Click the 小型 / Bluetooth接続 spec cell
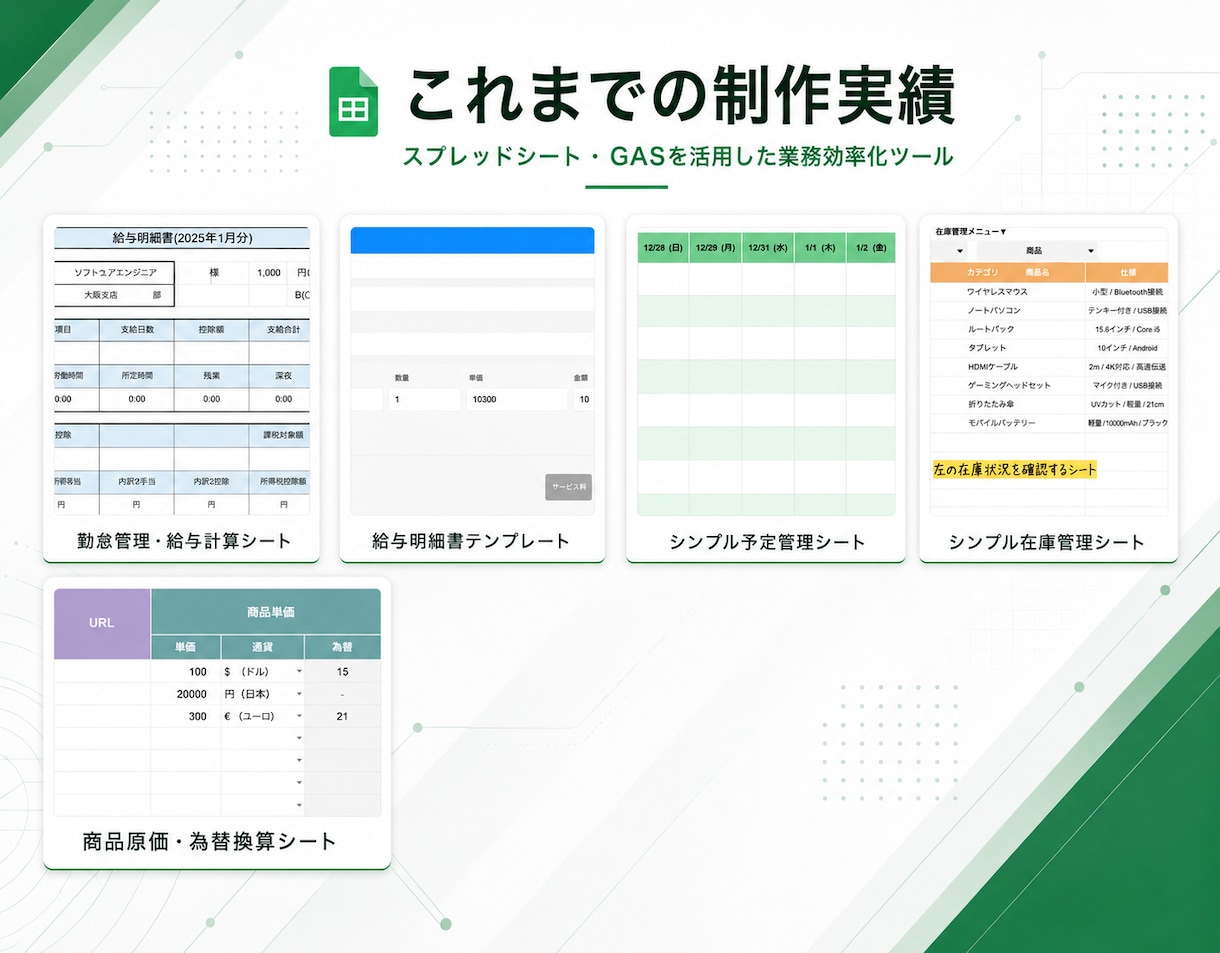This screenshot has width=1220, height=953. (x=1127, y=292)
